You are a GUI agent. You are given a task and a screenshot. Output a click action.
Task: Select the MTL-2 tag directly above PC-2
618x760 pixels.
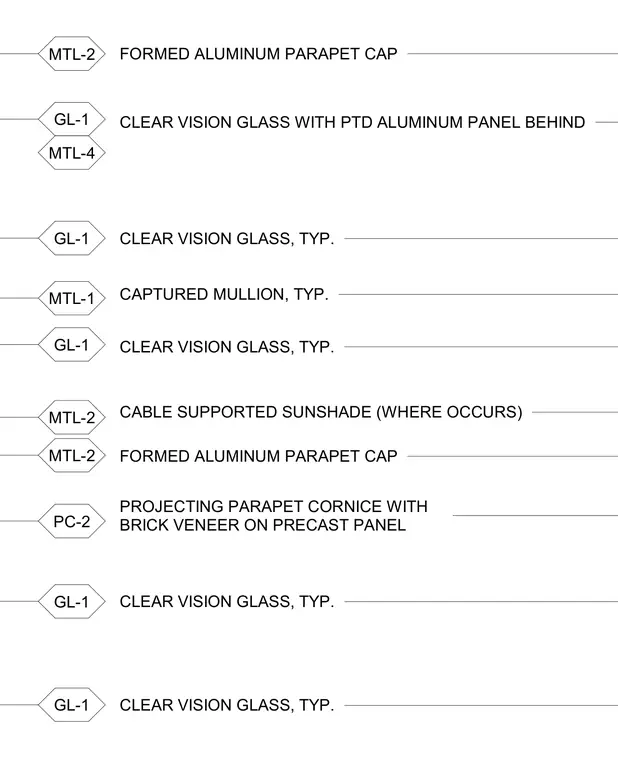click(x=72, y=456)
